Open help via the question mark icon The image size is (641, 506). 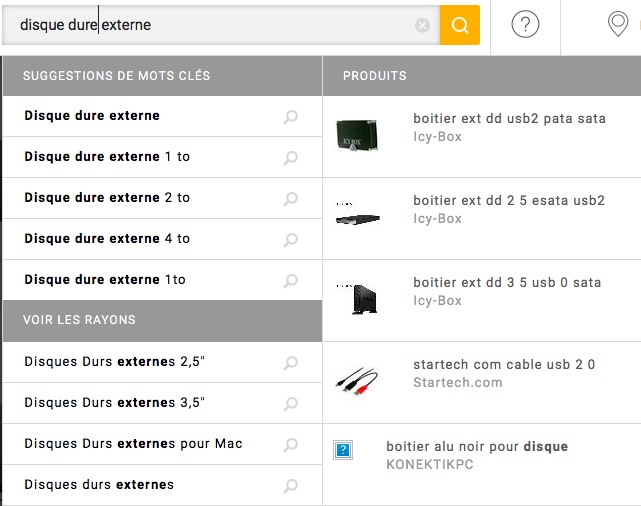525,25
